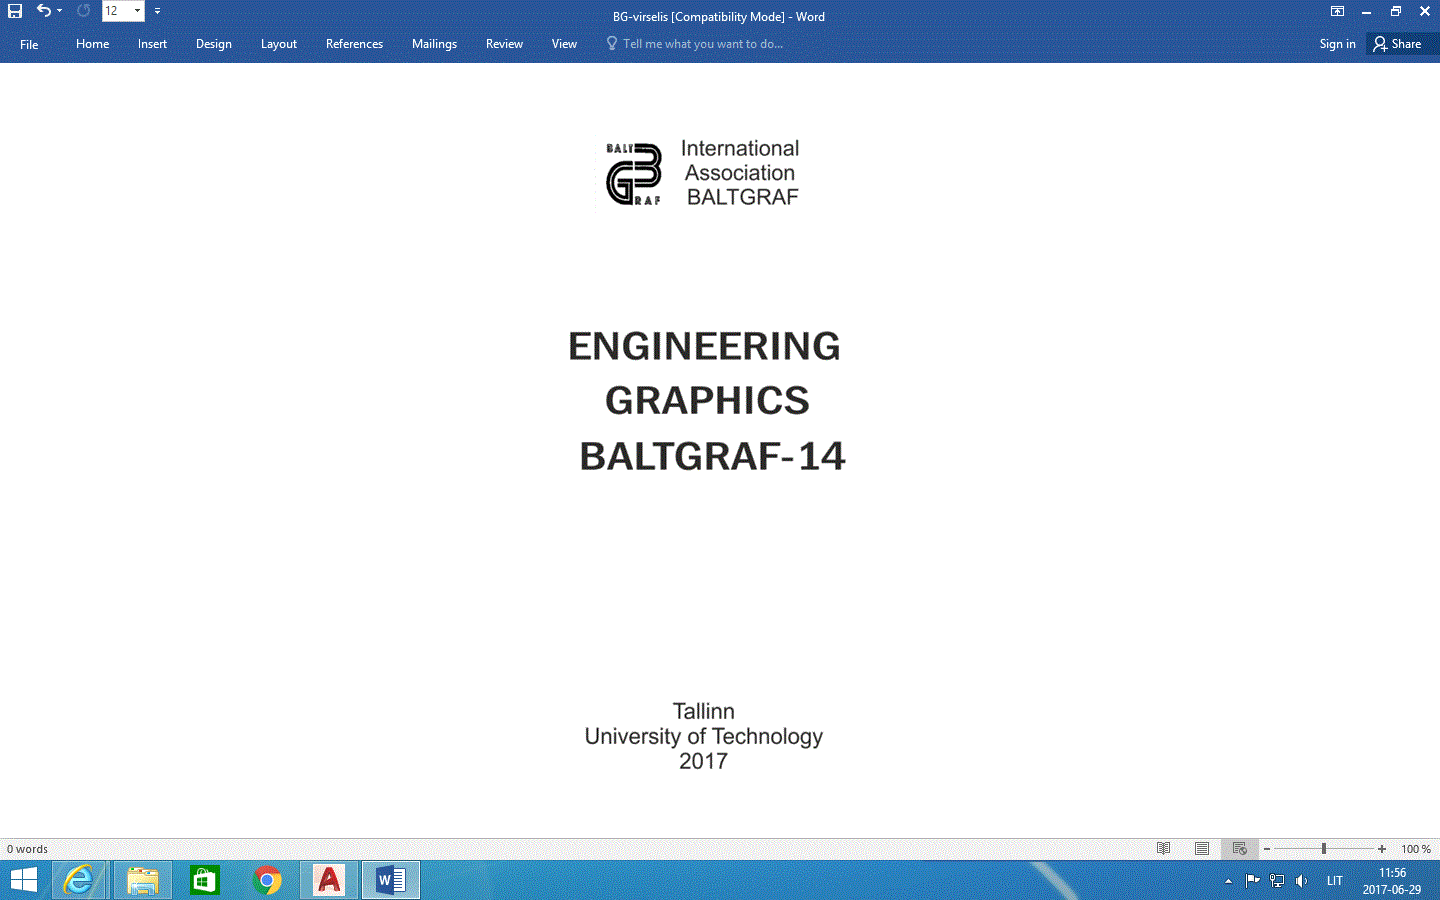This screenshot has width=1440, height=900.
Task: Click the word Tallinn
Action: coord(704,711)
